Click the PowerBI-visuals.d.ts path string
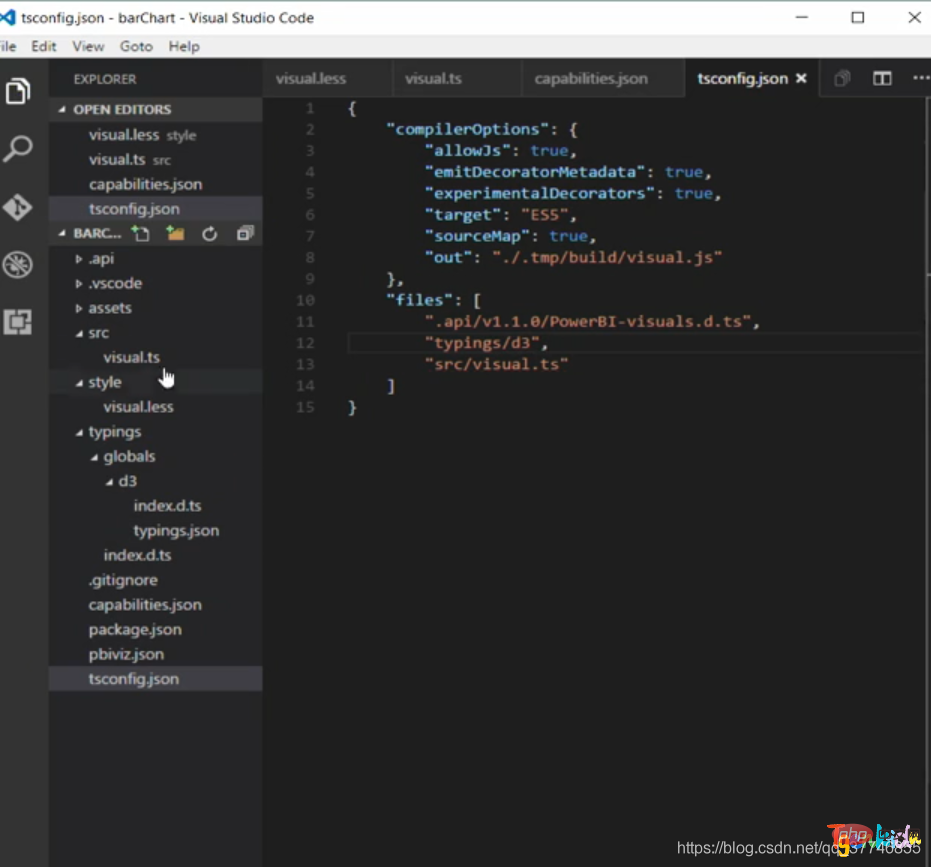The width and height of the screenshot is (931, 867). (x=588, y=321)
